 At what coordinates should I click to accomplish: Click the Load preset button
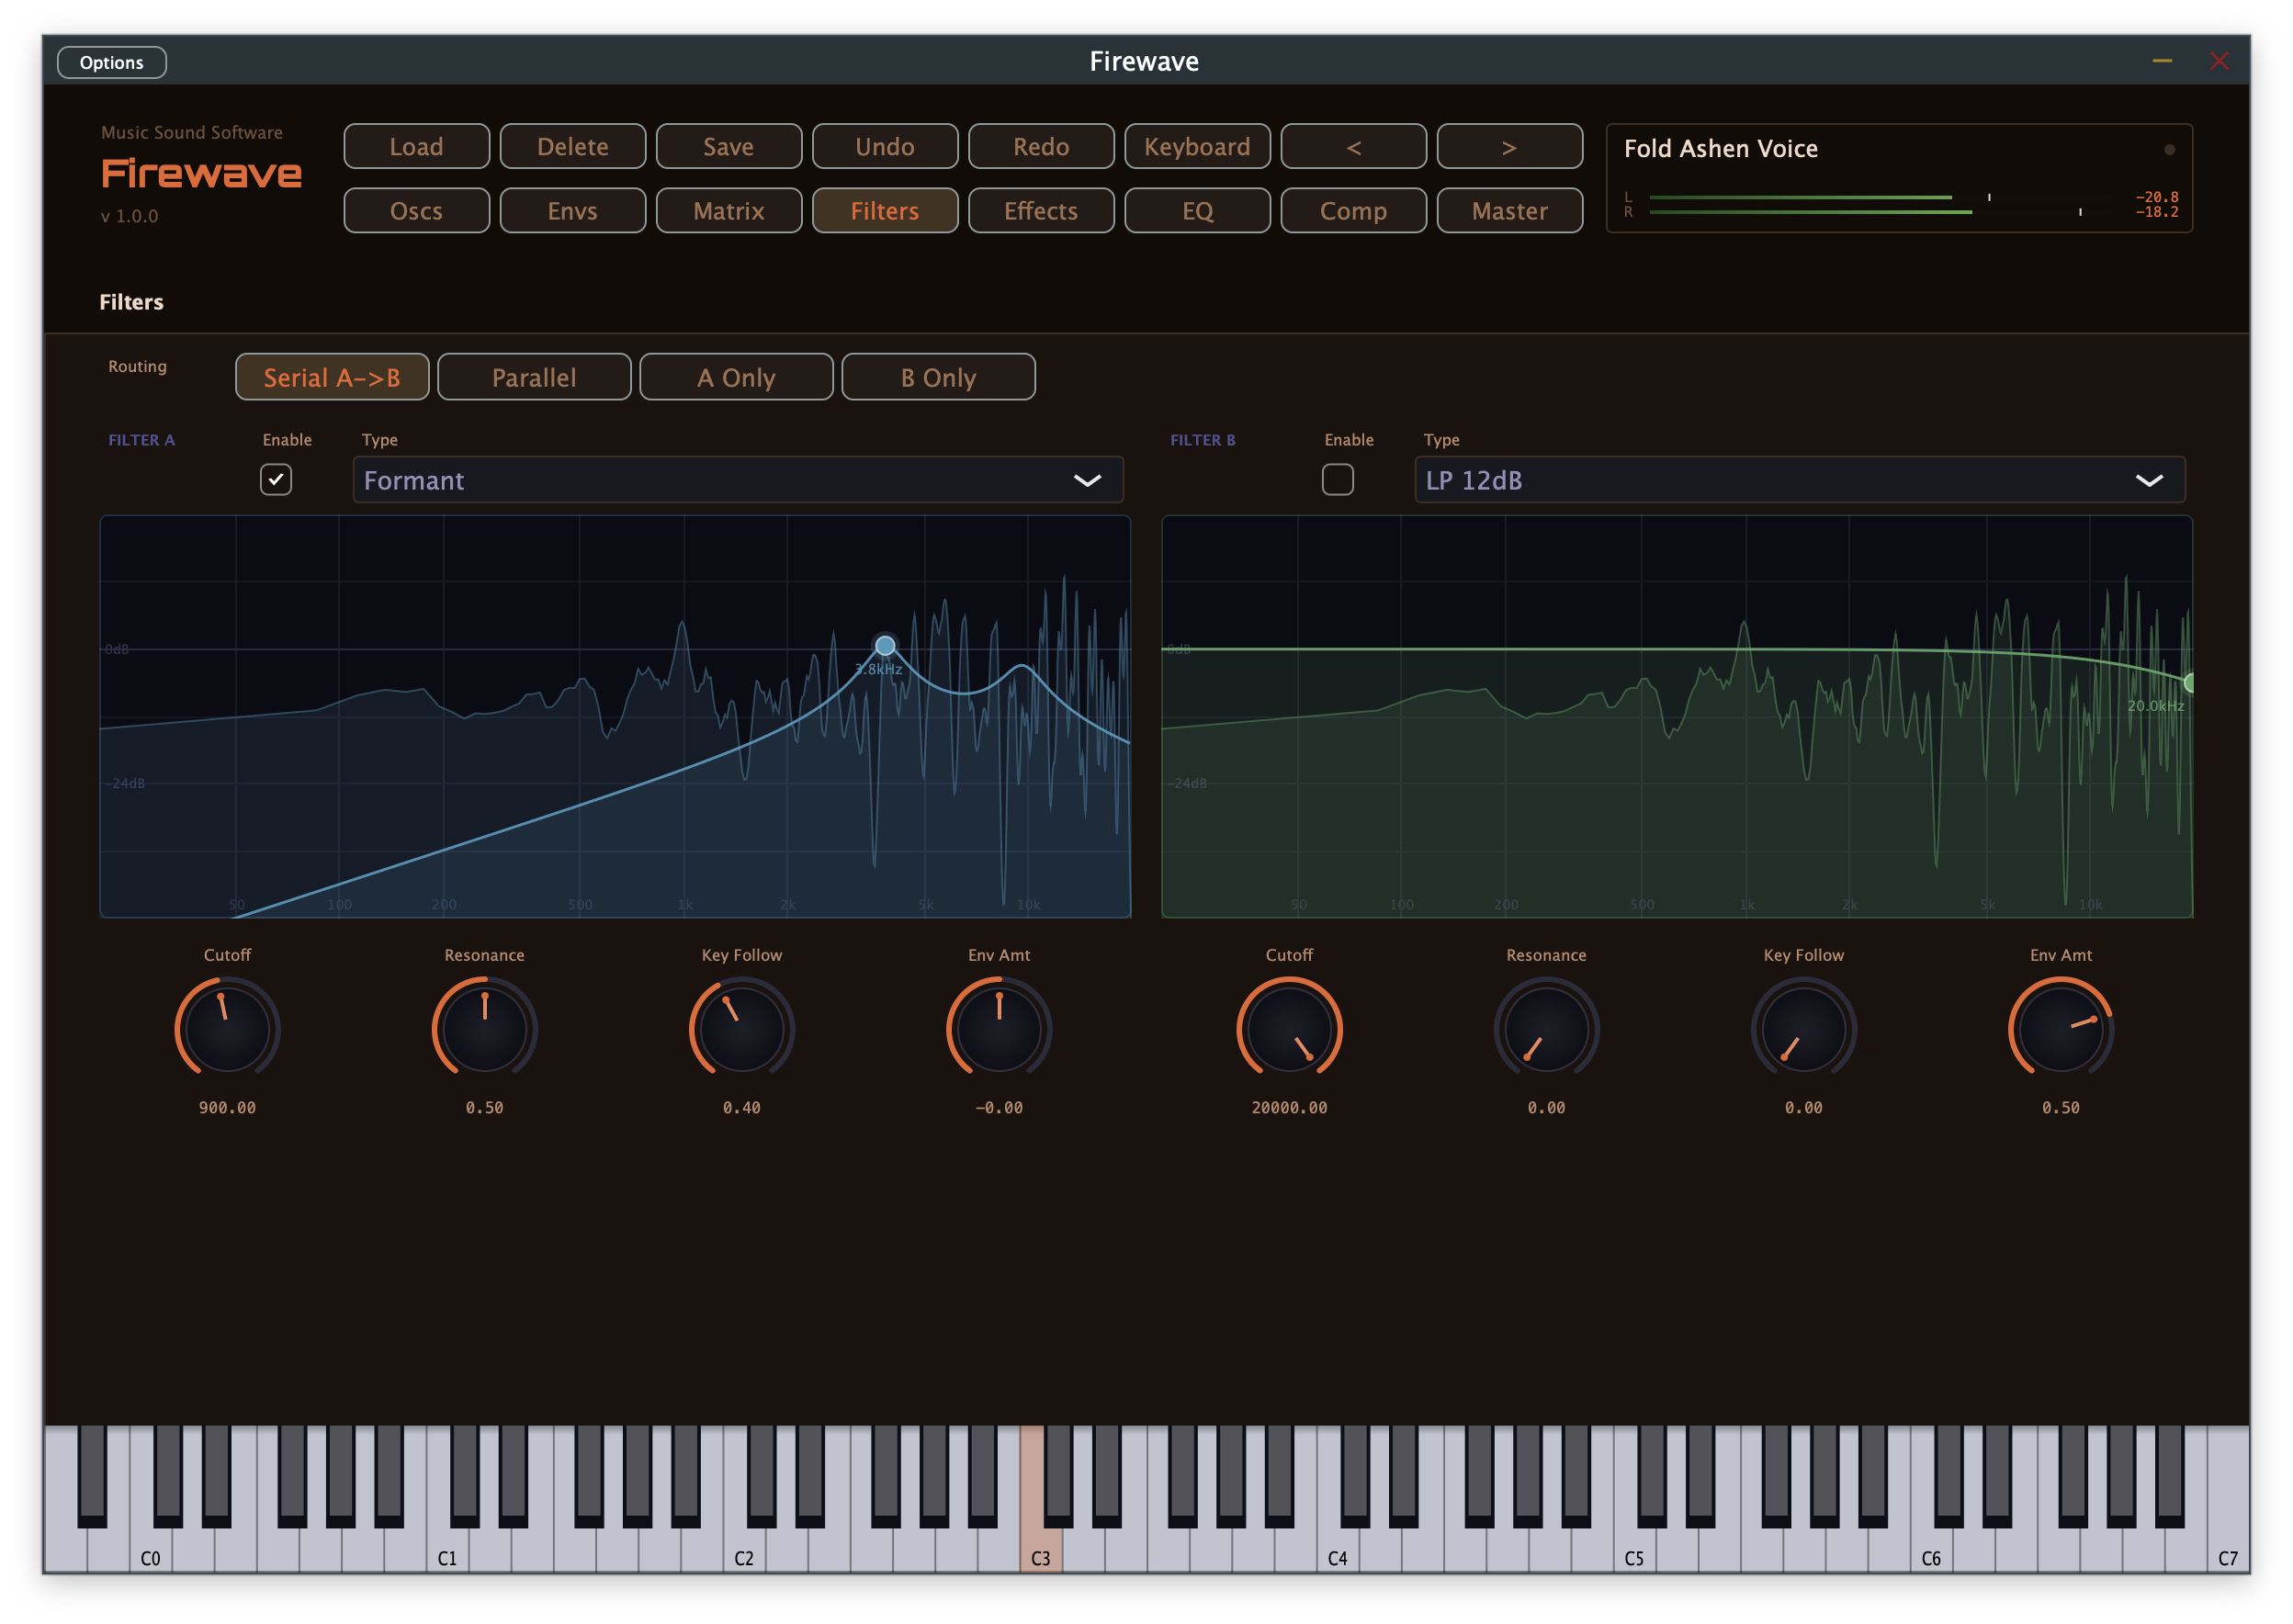(x=416, y=147)
